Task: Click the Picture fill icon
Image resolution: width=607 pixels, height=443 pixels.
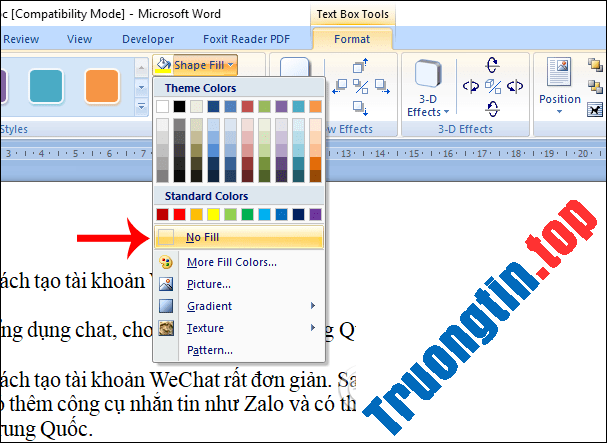Action: (166, 284)
